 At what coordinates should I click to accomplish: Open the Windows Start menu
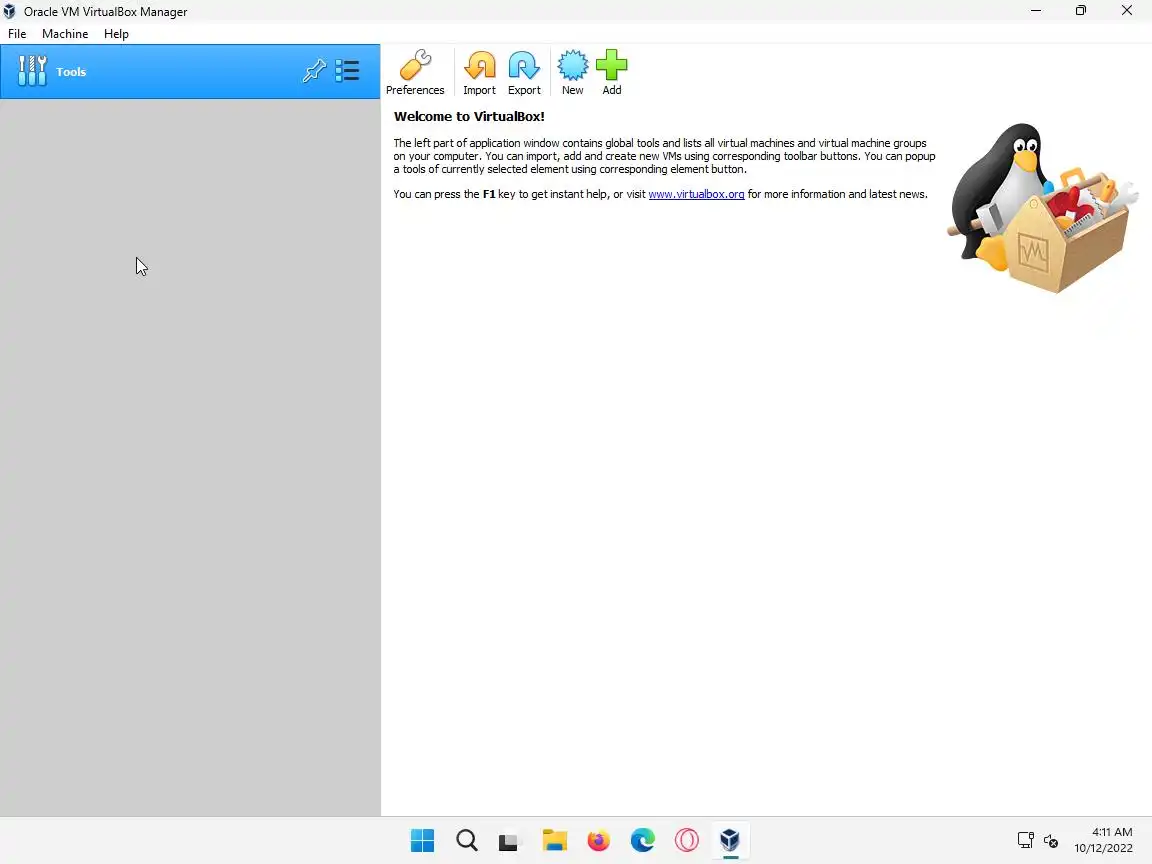pos(422,840)
